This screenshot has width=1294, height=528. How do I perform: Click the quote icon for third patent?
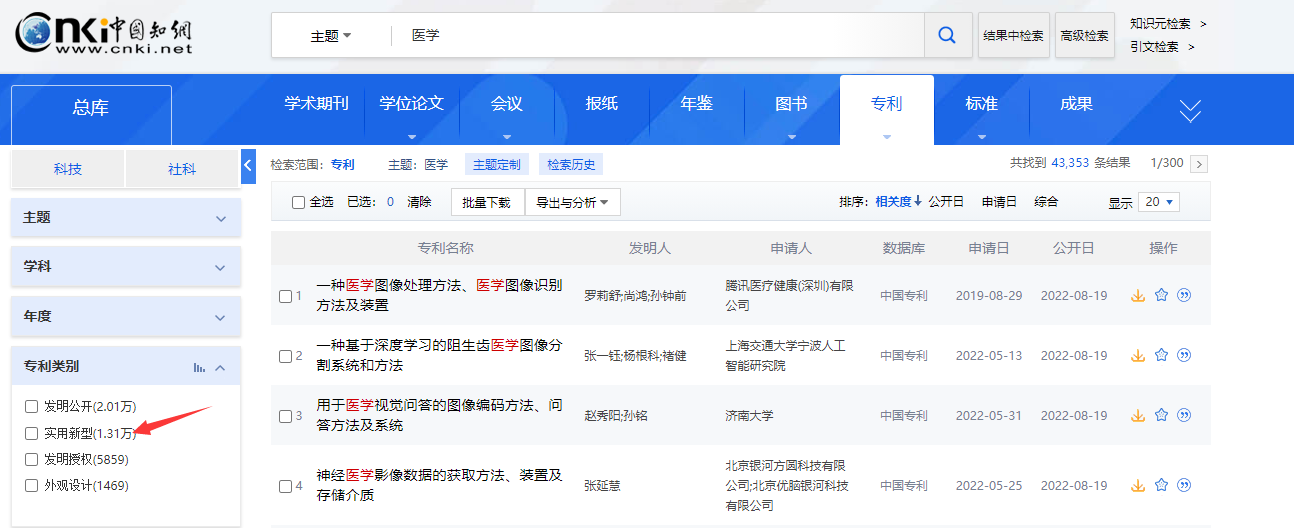pyautogui.click(x=1184, y=415)
